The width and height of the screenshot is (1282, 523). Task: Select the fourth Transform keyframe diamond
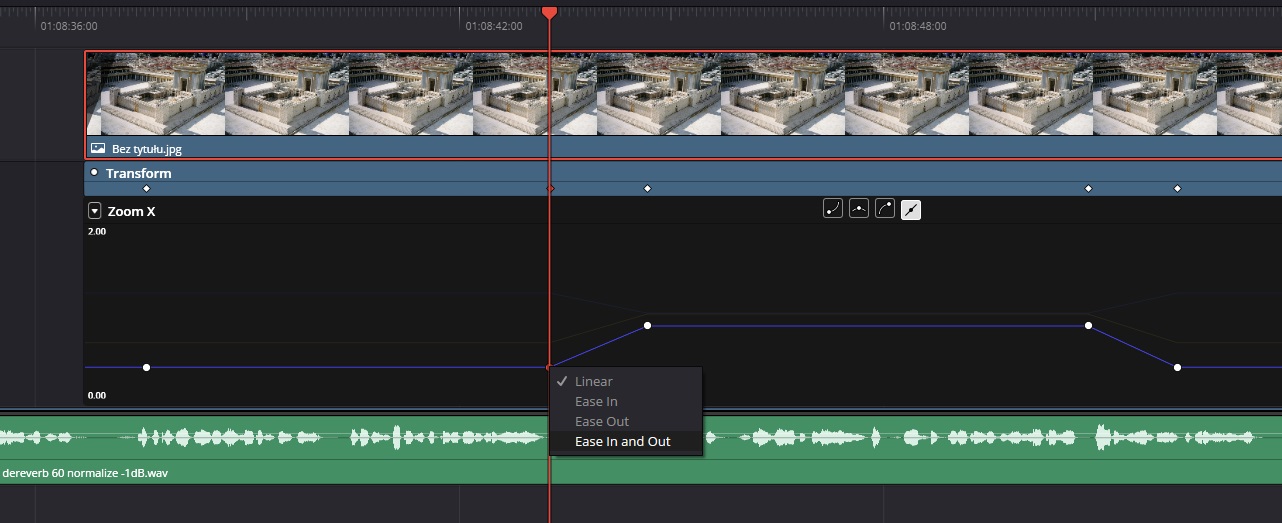click(1089, 188)
